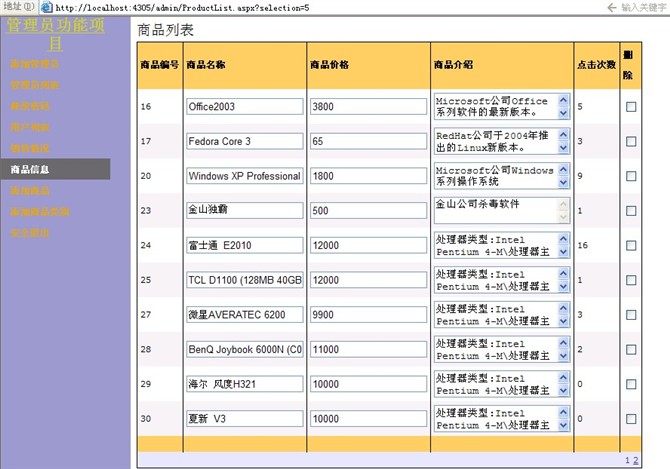The height and width of the screenshot is (469, 670).
Task: Click the address bar URL ProductList.aspx
Action: 182,8
